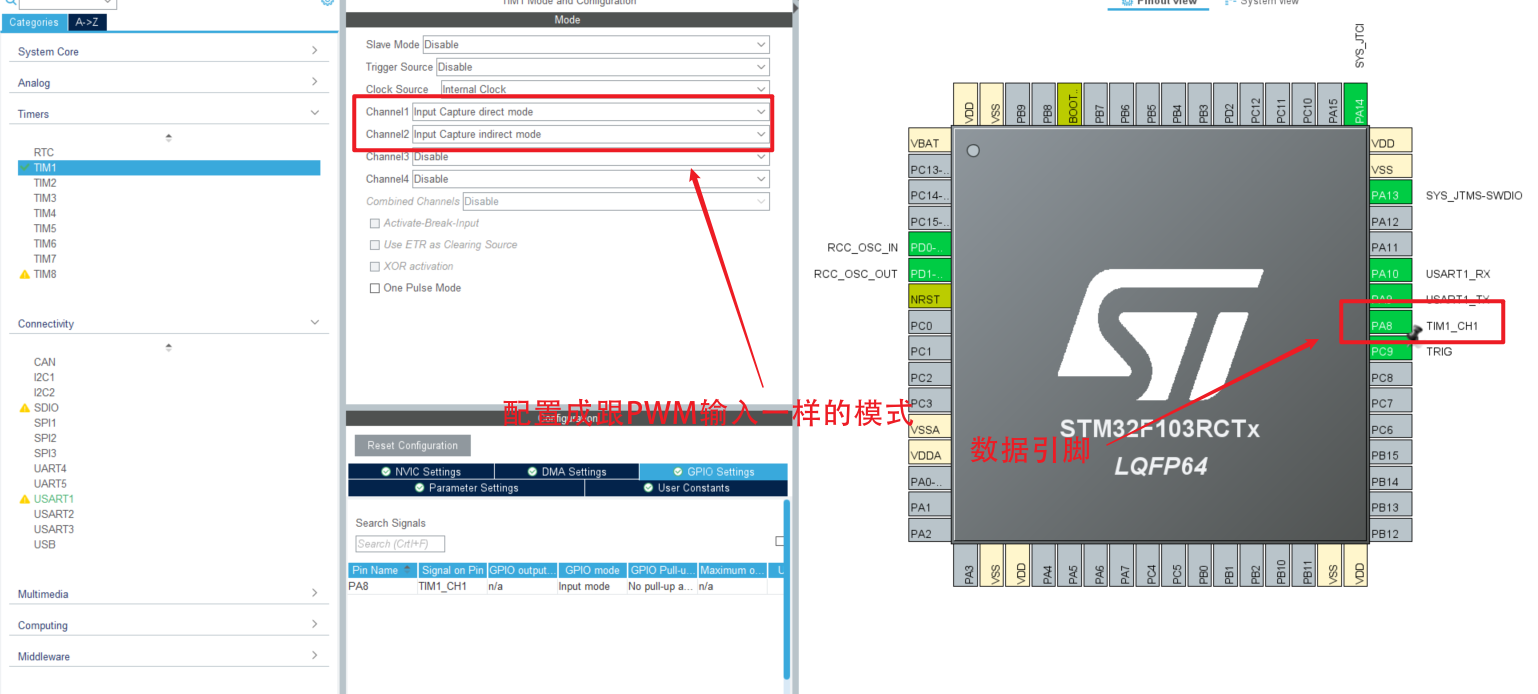Switch to the Categories tab
The image size is (1538, 694).
pos(34,22)
